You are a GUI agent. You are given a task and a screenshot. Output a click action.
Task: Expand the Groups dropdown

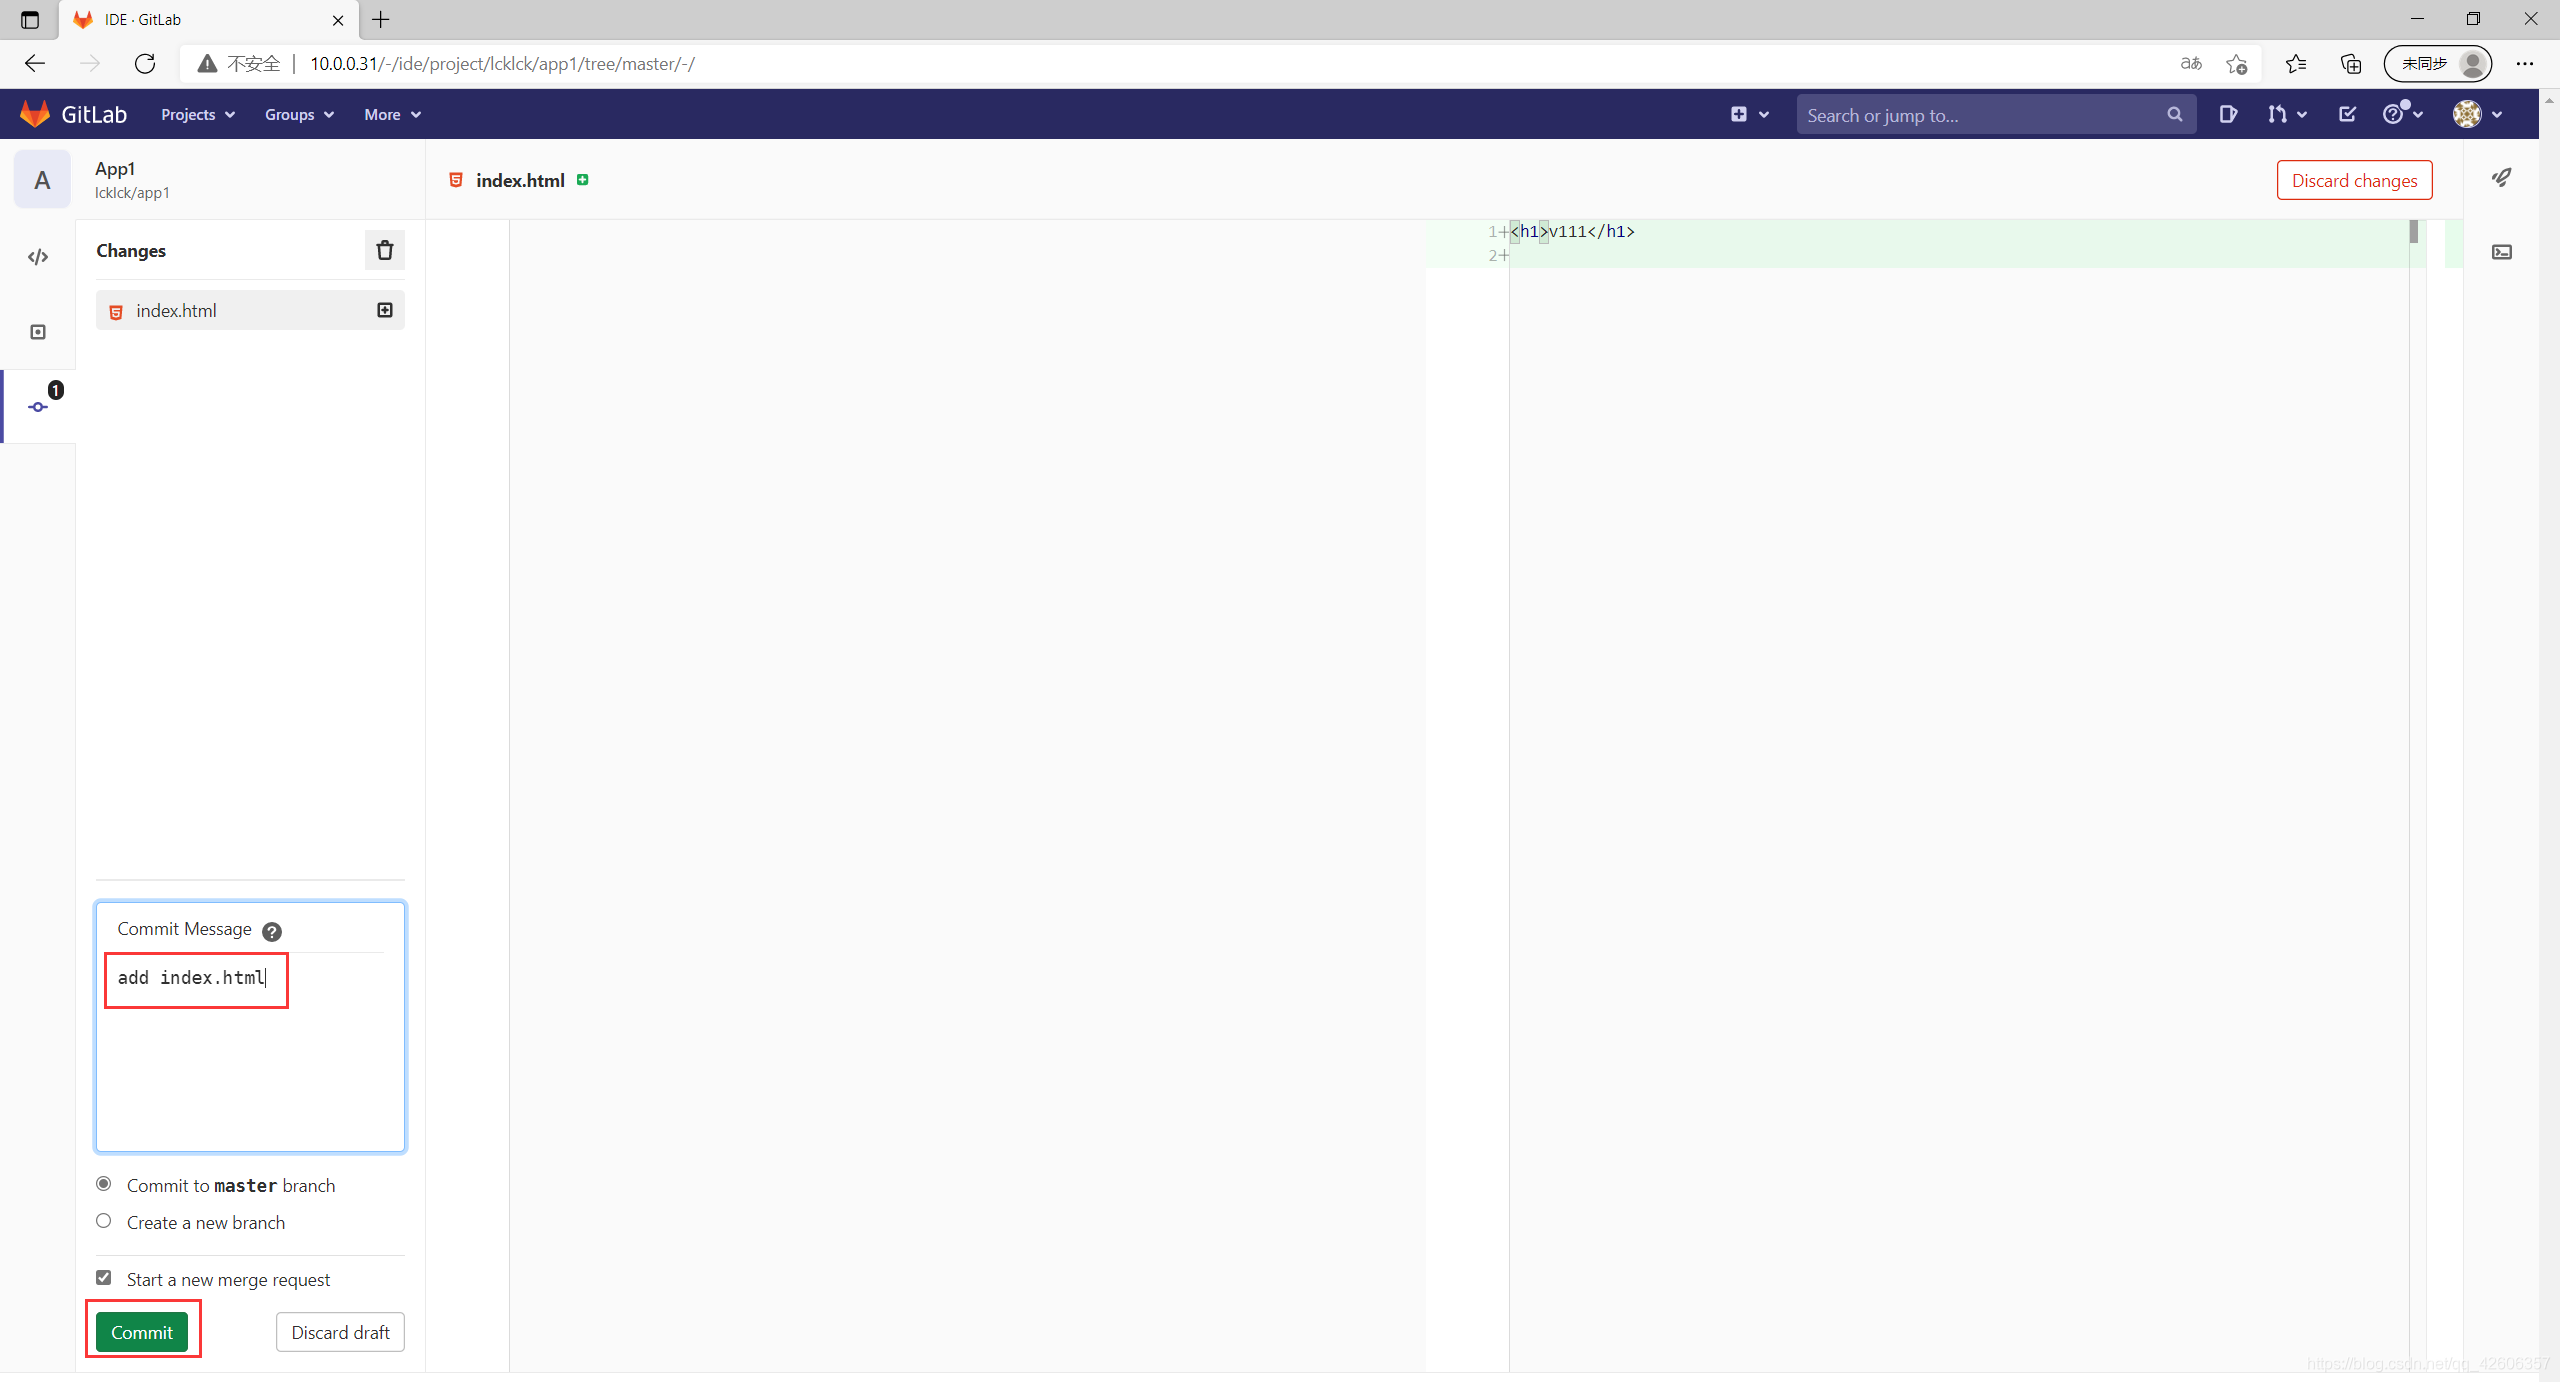click(298, 115)
